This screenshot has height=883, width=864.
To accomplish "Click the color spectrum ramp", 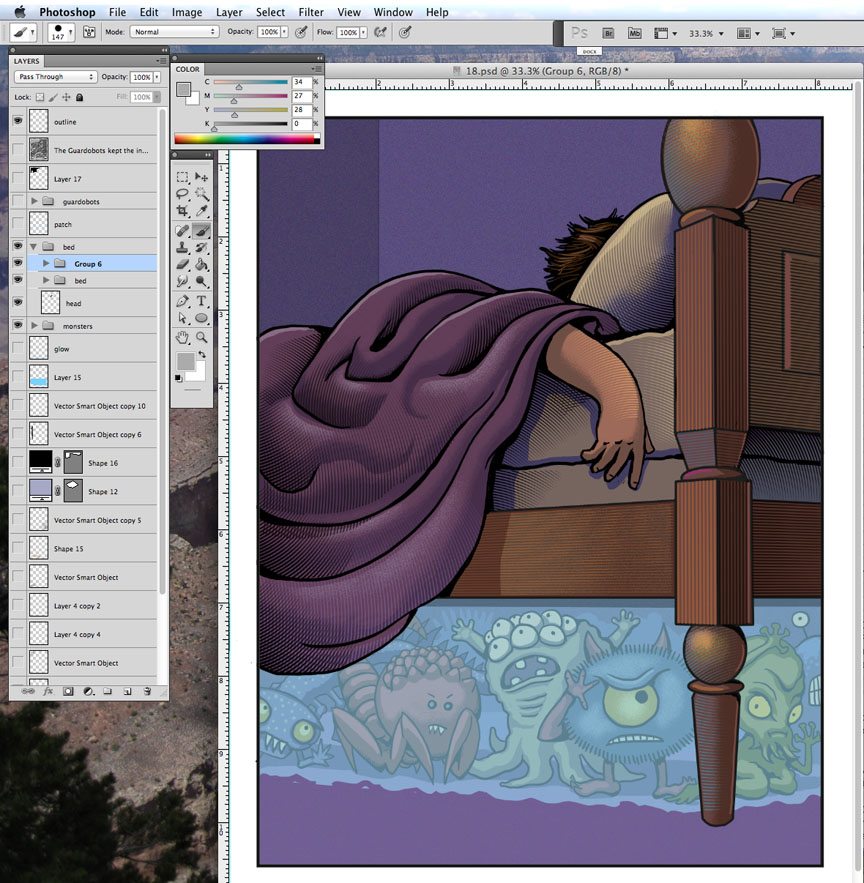I will pos(247,139).
